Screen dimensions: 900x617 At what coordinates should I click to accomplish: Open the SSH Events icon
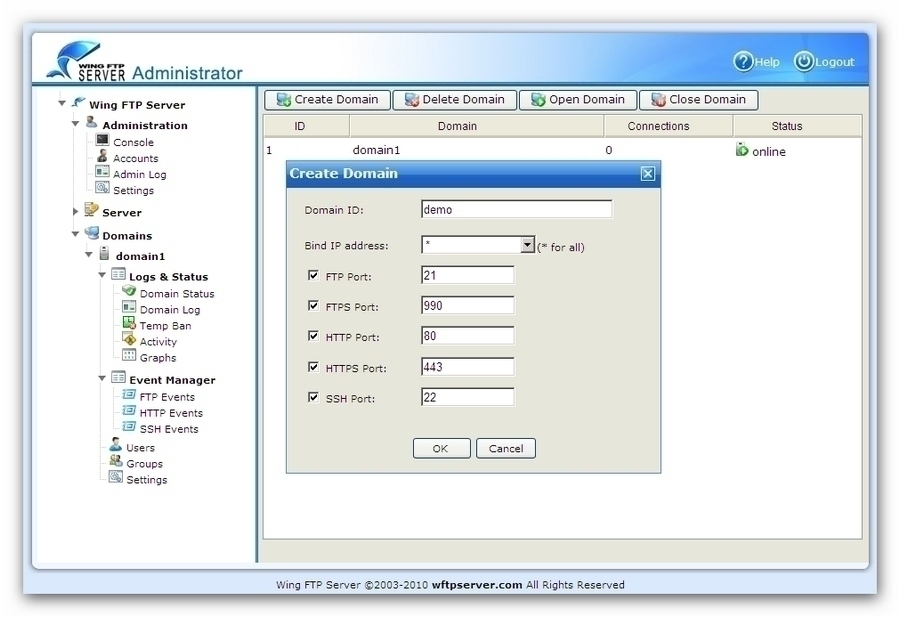[131, 428]
